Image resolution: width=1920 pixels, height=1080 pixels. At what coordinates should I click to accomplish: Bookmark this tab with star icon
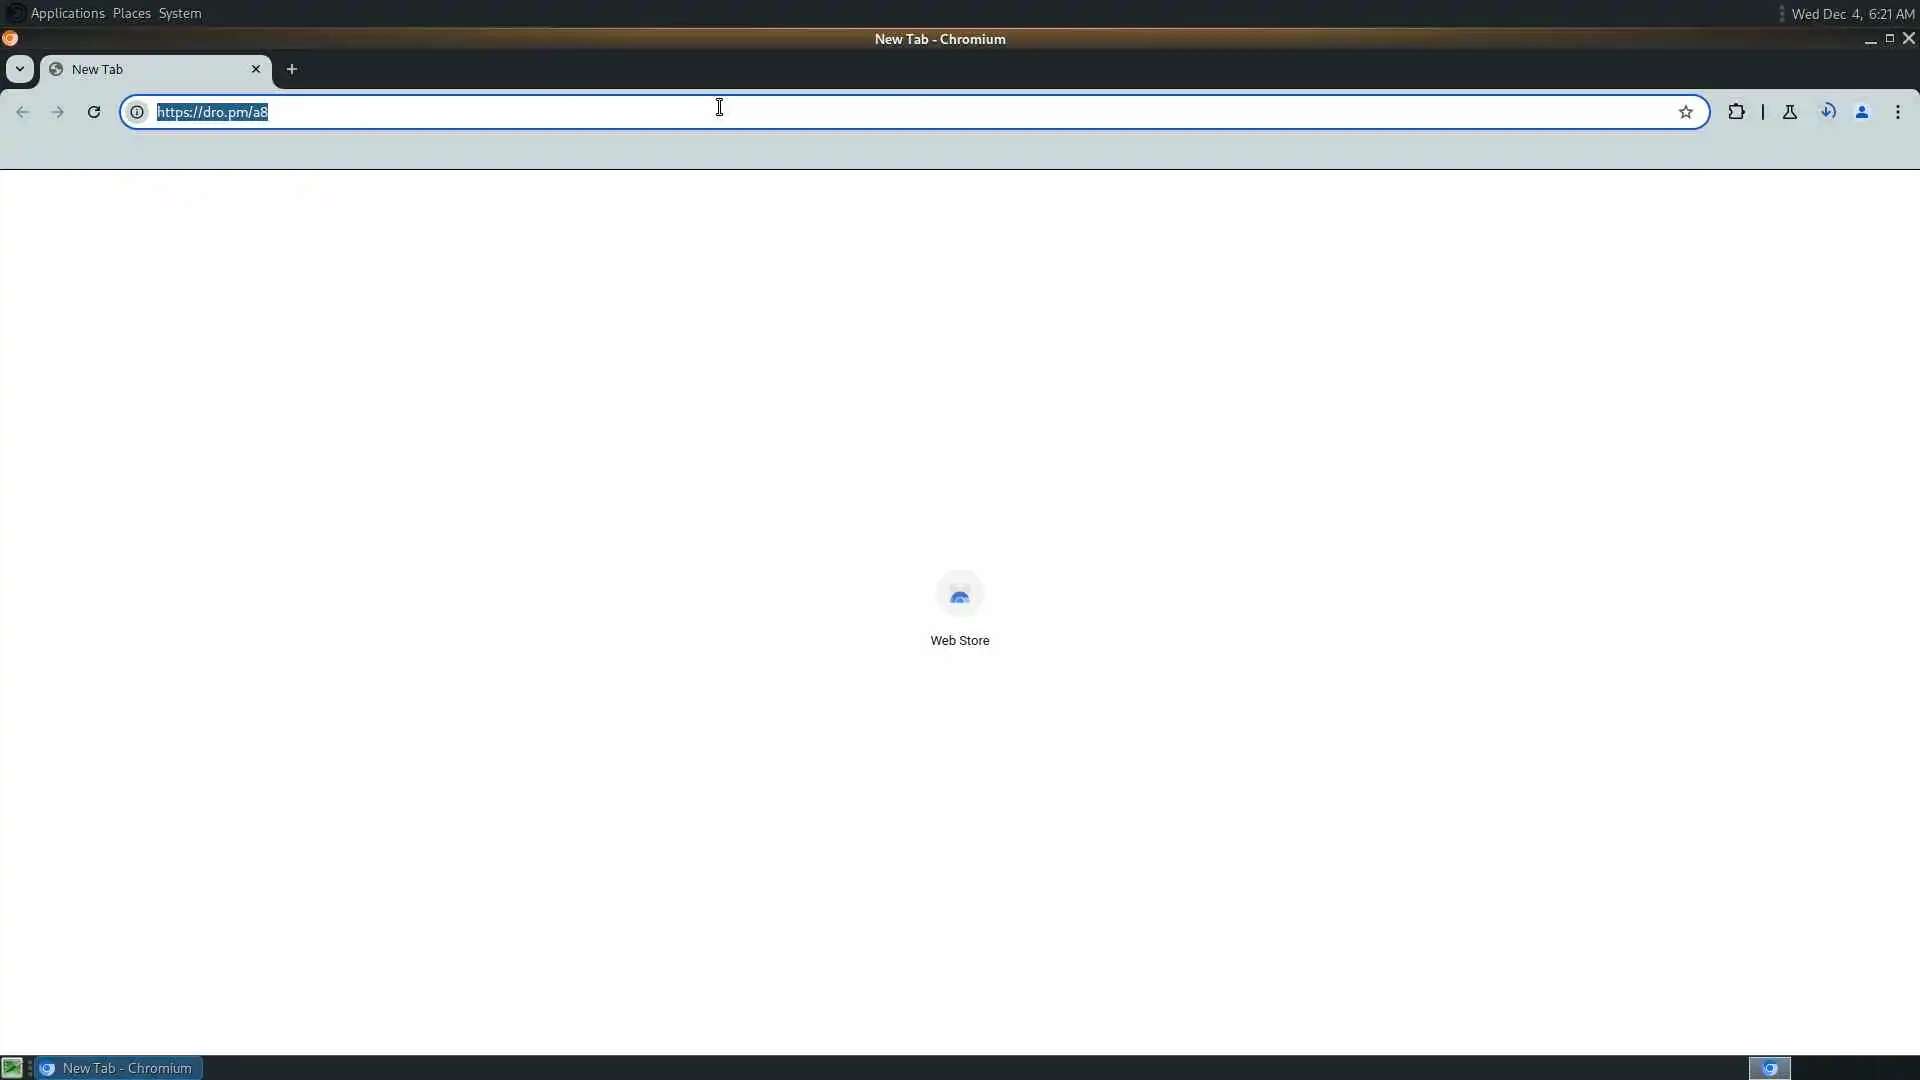point(1686,112)
